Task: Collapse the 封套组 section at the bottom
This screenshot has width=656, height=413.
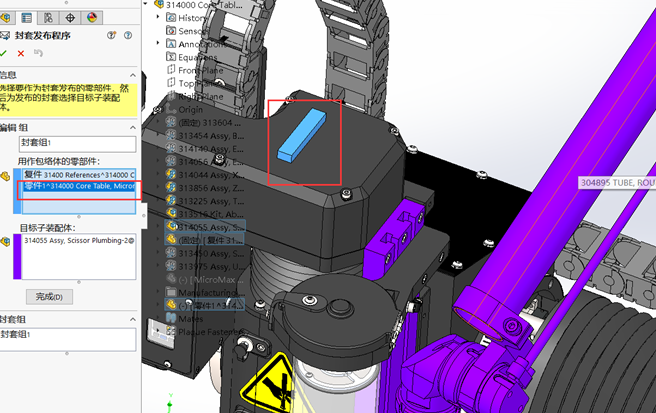Action: 133,319
